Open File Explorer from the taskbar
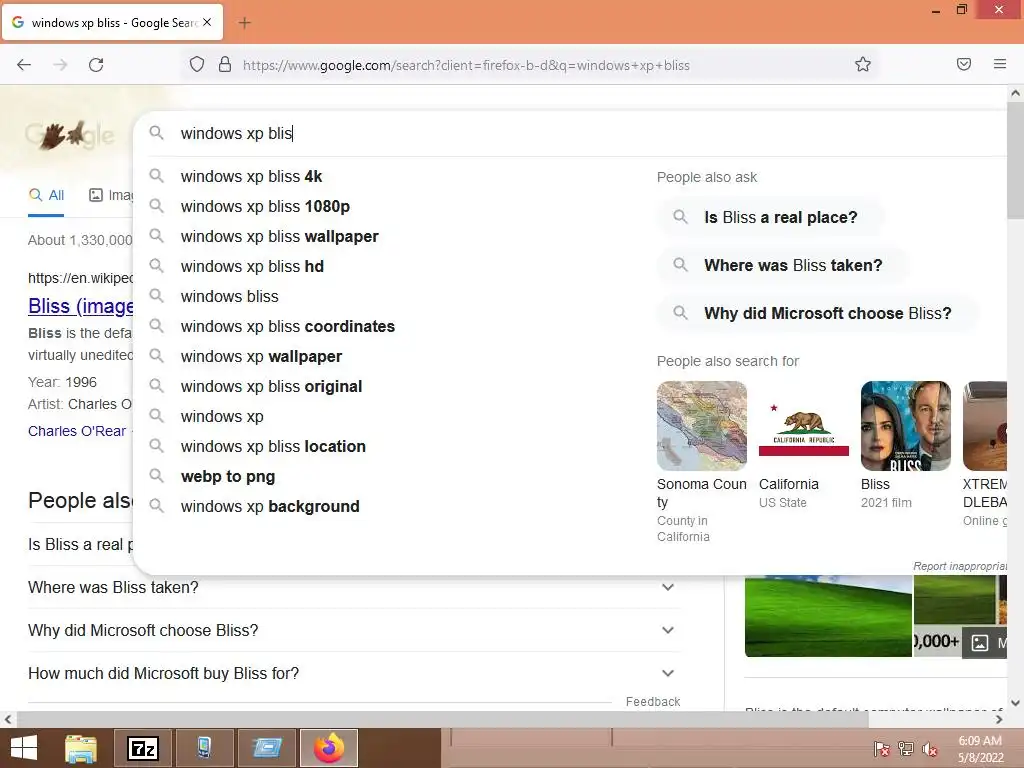 click(81, 748)
